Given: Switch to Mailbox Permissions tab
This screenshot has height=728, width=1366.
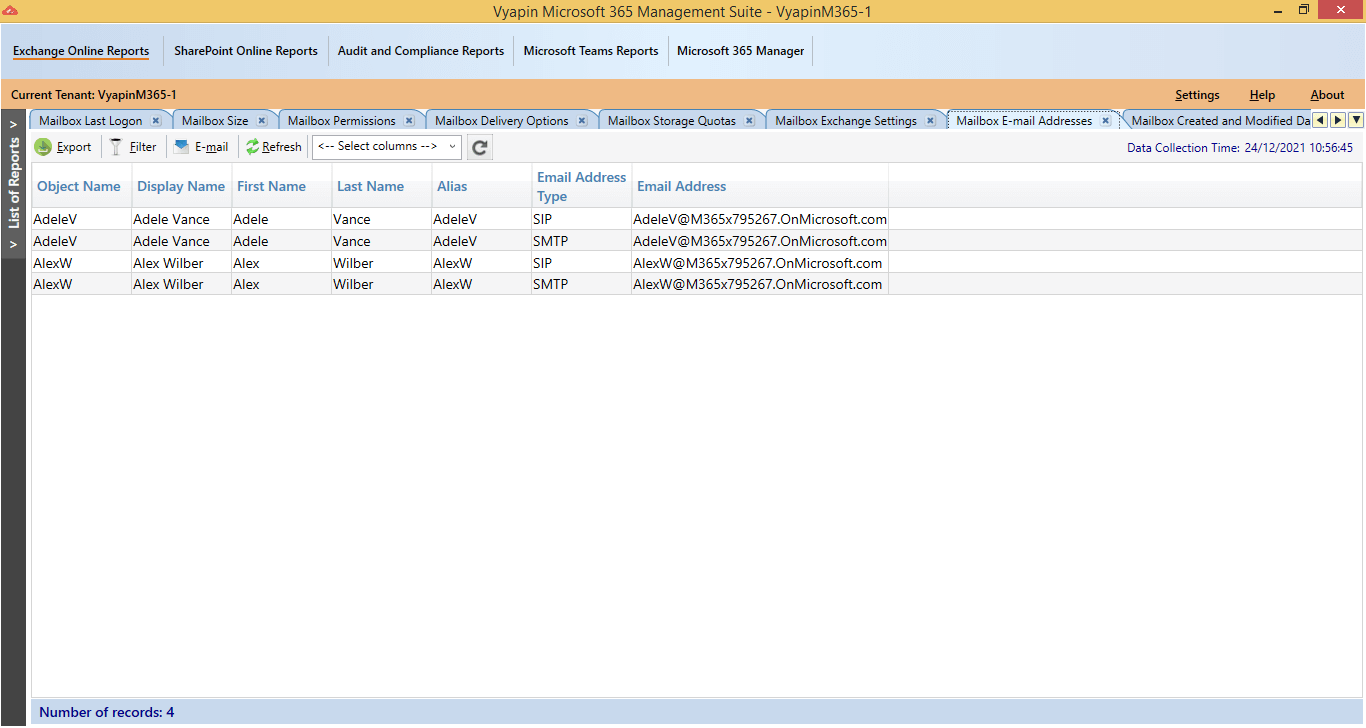Looking at the screenshot, I should tap(341, 121).
